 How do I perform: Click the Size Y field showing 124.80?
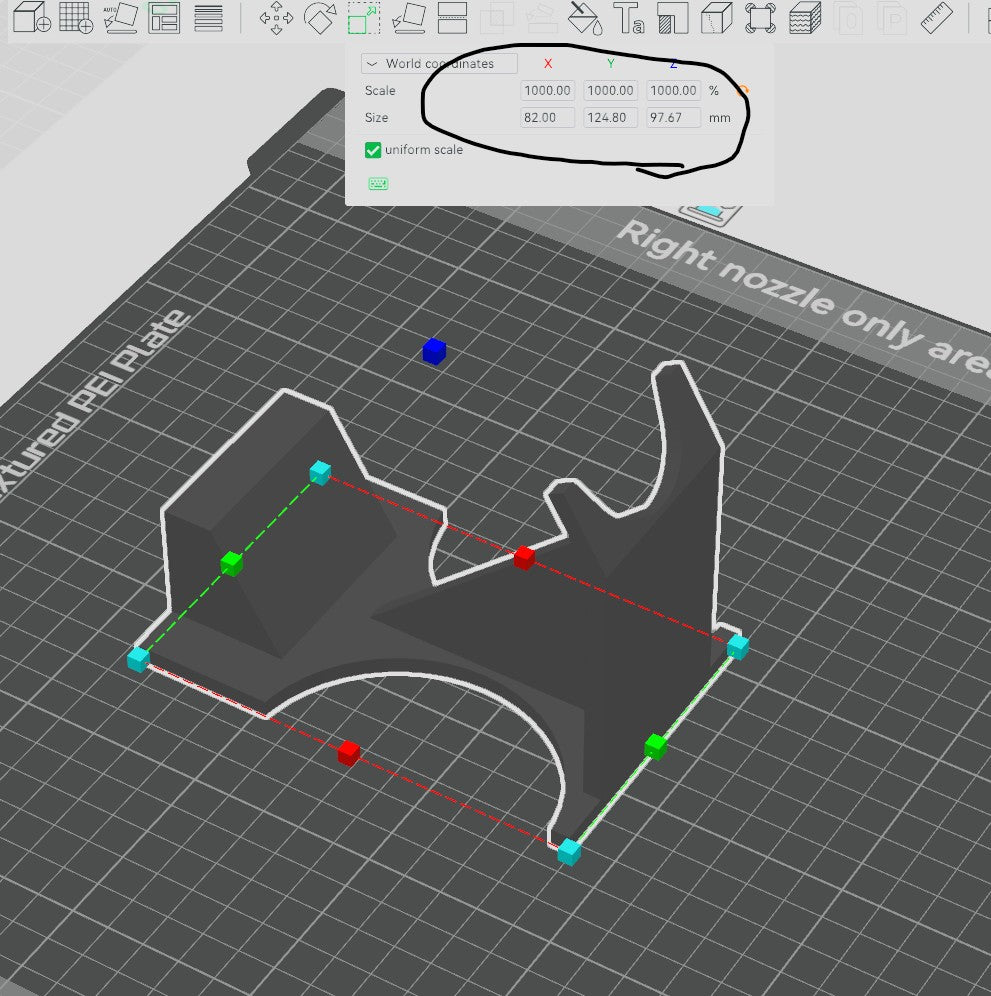[x=610, y=118]
